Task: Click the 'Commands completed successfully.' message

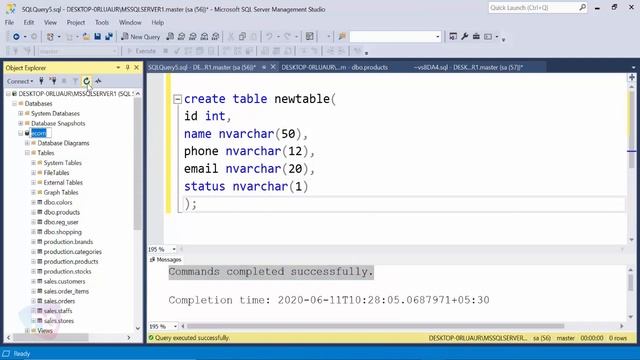Action: coord(271,272)
